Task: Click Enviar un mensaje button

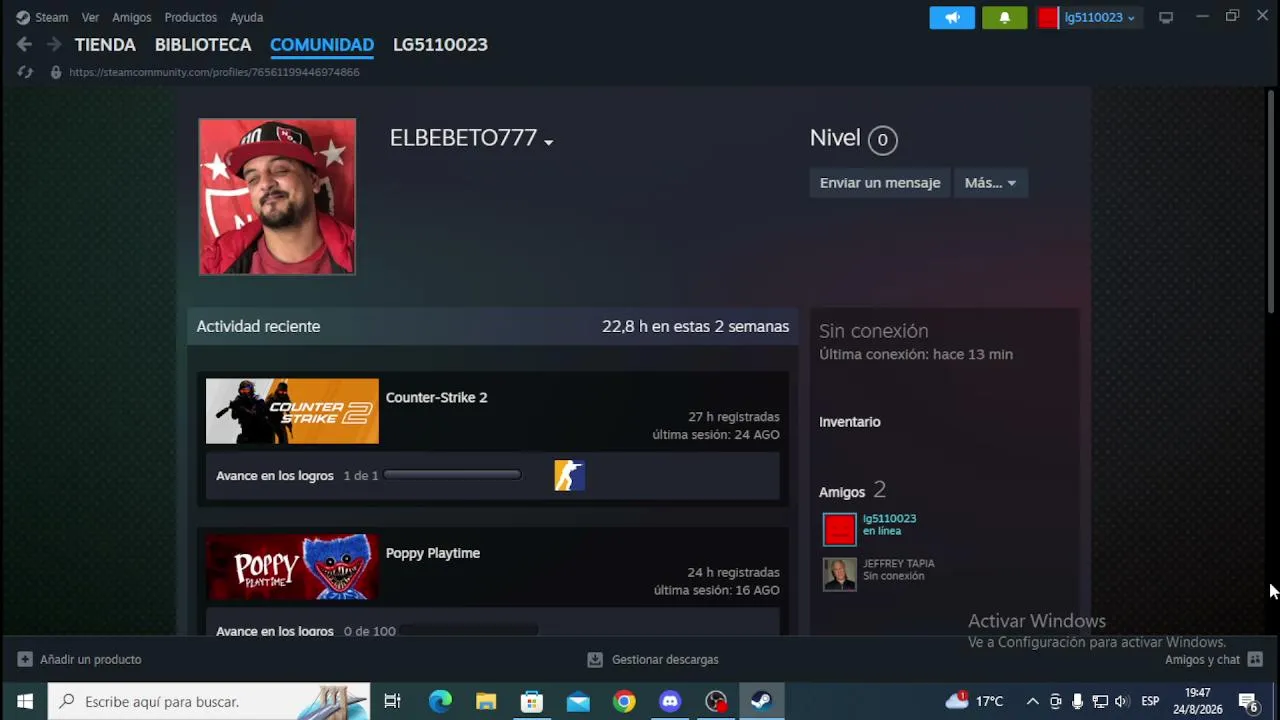Action: click(x=880, y=183)
